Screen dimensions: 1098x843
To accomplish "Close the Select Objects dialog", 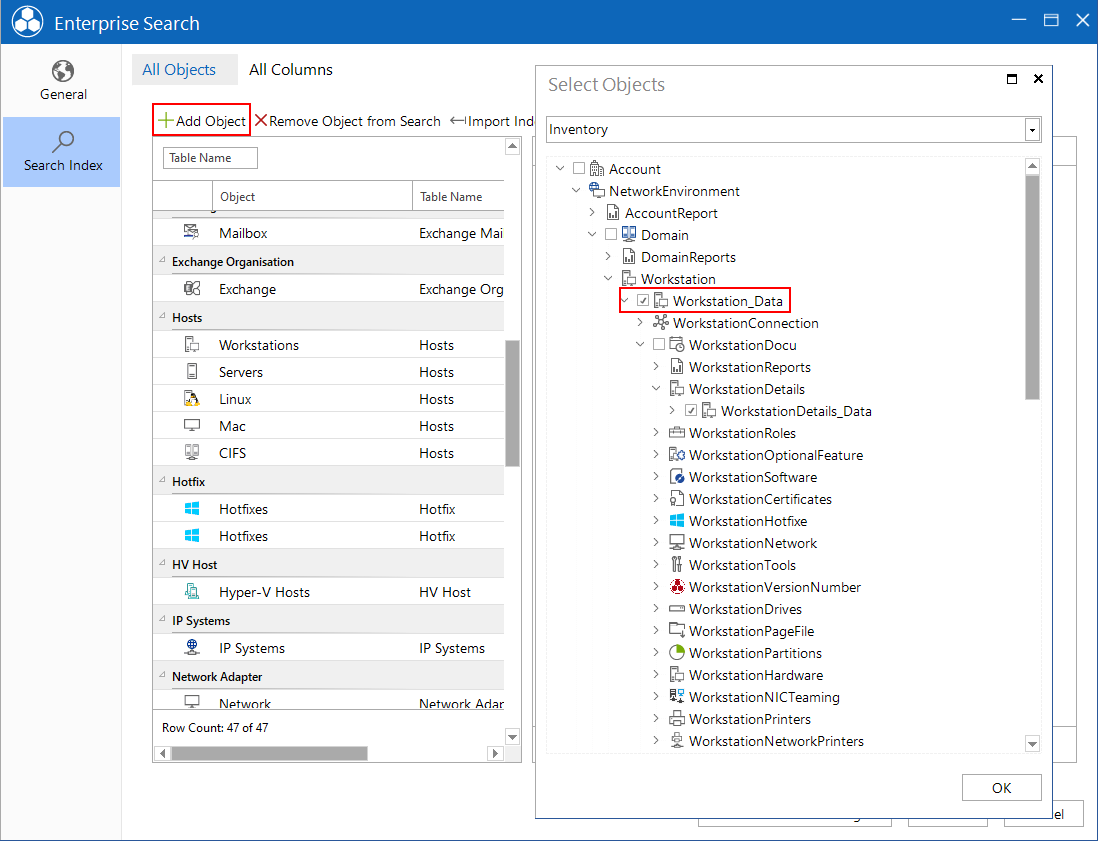I will (x=1038, y=79).
